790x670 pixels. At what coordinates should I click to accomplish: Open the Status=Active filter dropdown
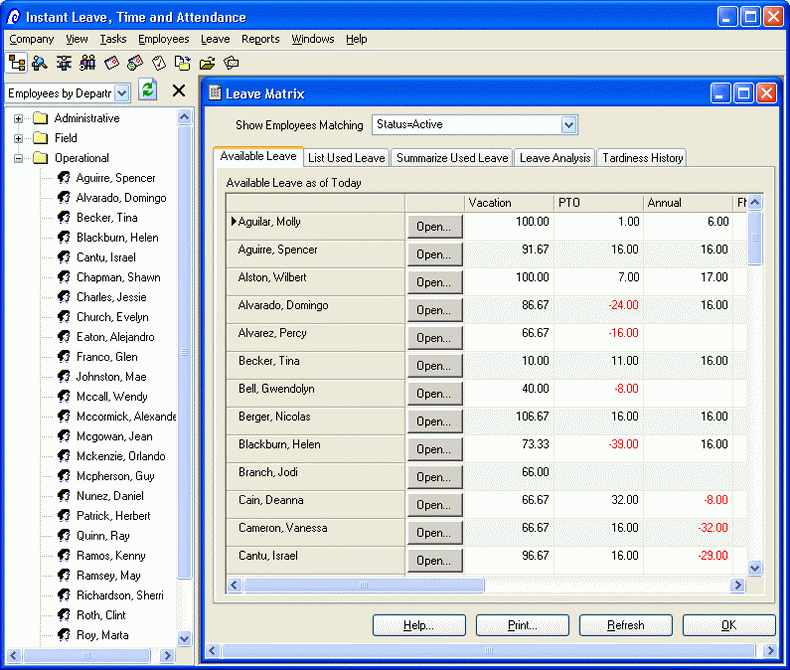coord(569,125)
